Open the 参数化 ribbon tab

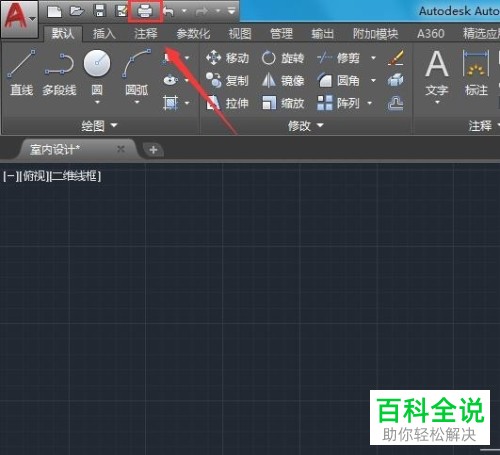coord(193,34)
